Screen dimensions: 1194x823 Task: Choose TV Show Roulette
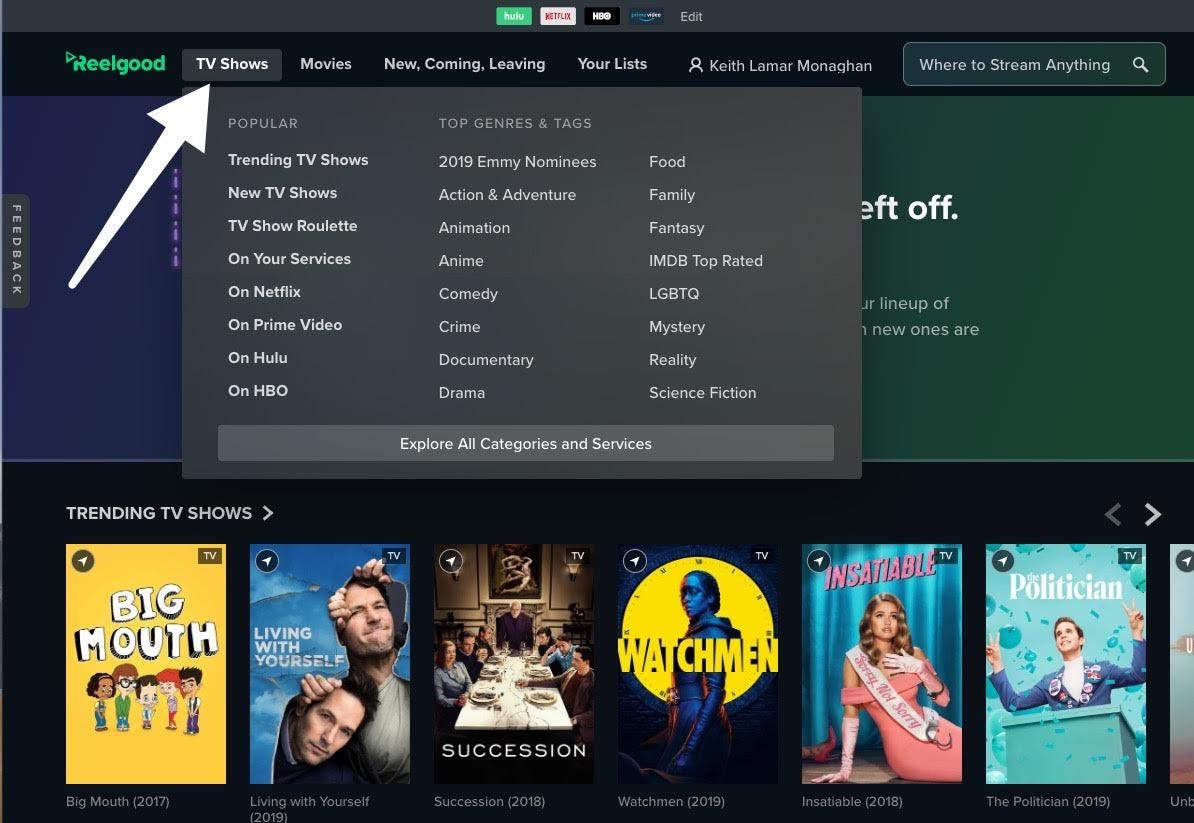tap(292, 225)
